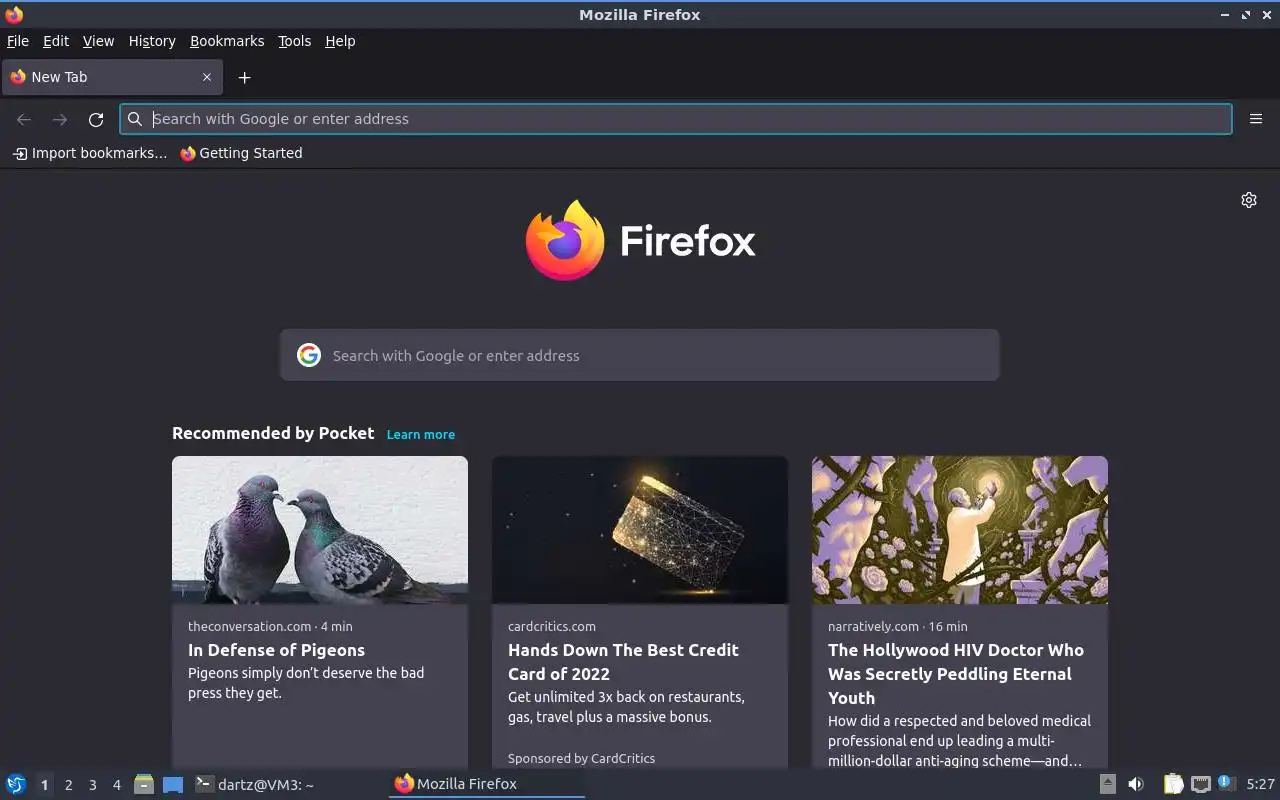Go back with the back arrow
This screenshot has width=1280, height=800.
pyautogui.click(x=24, y=119)
